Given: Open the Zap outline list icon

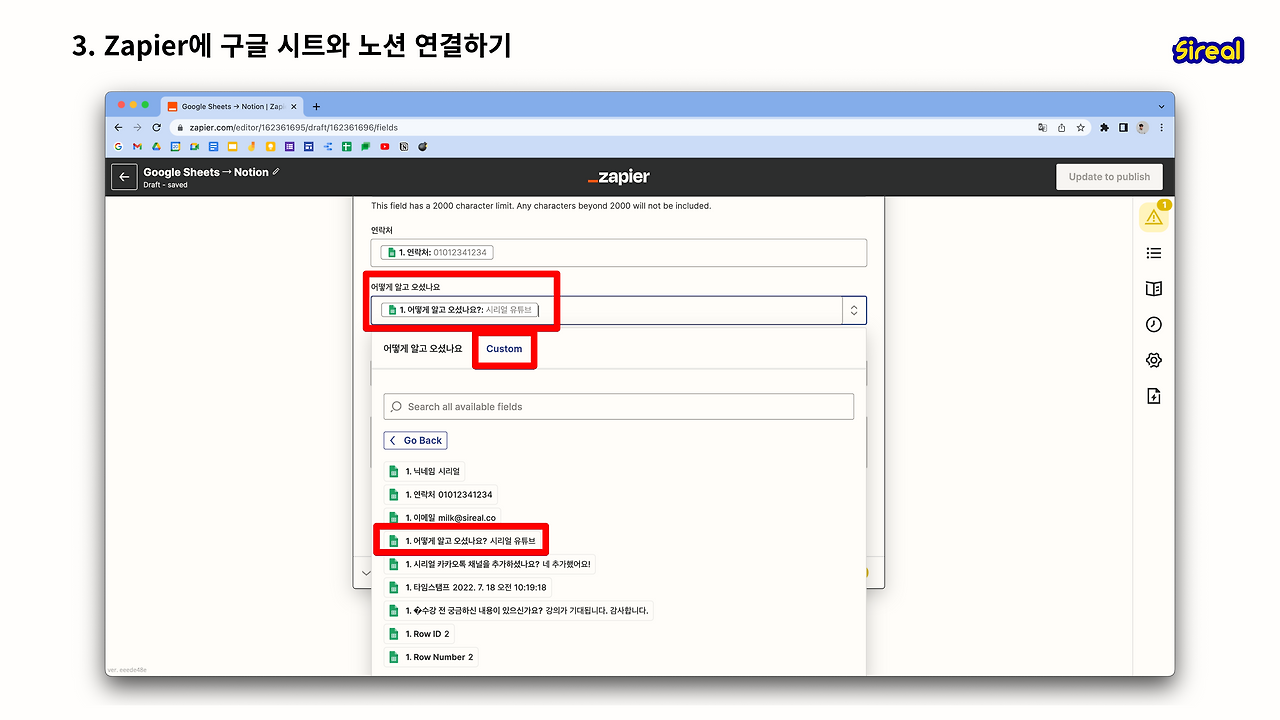Looking at the screenshot, I should tap(1154, 253).
